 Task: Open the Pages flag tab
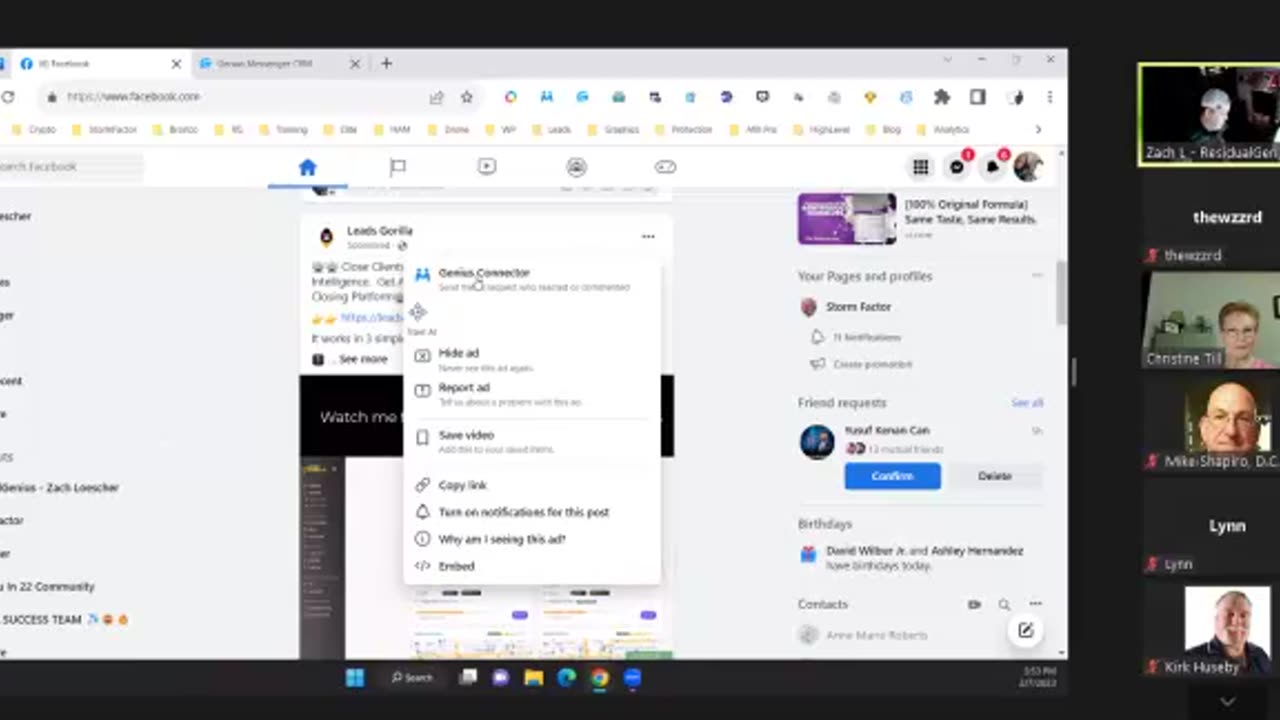[x=397, y=167]
